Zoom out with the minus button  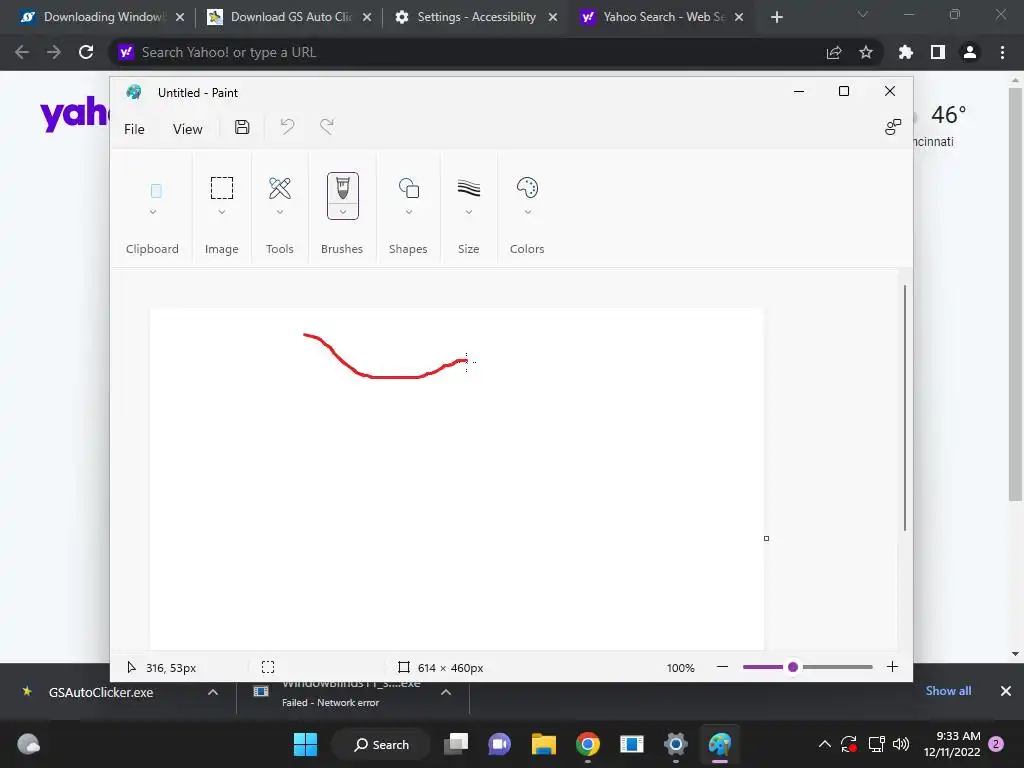click(722, 667)
